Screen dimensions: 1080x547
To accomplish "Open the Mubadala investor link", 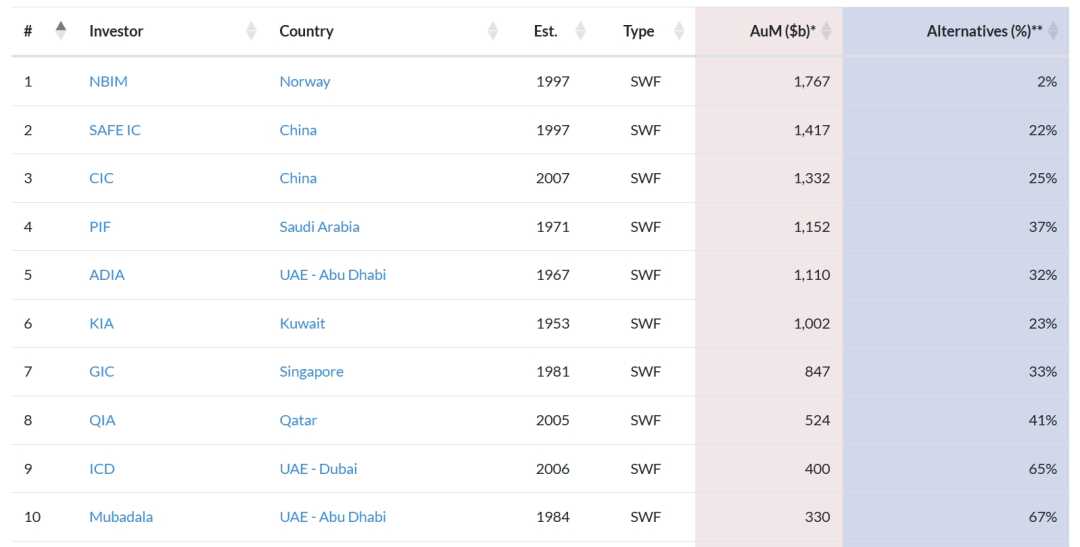I will (x=121, y=517).
